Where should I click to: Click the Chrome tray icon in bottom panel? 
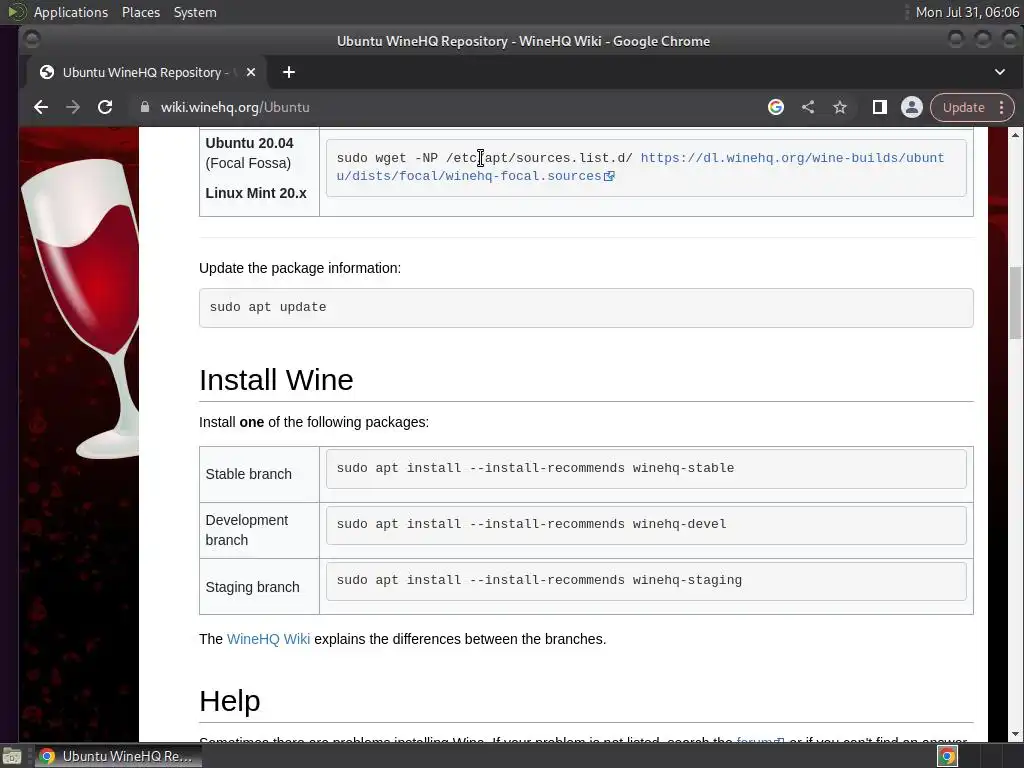point(947,756)
